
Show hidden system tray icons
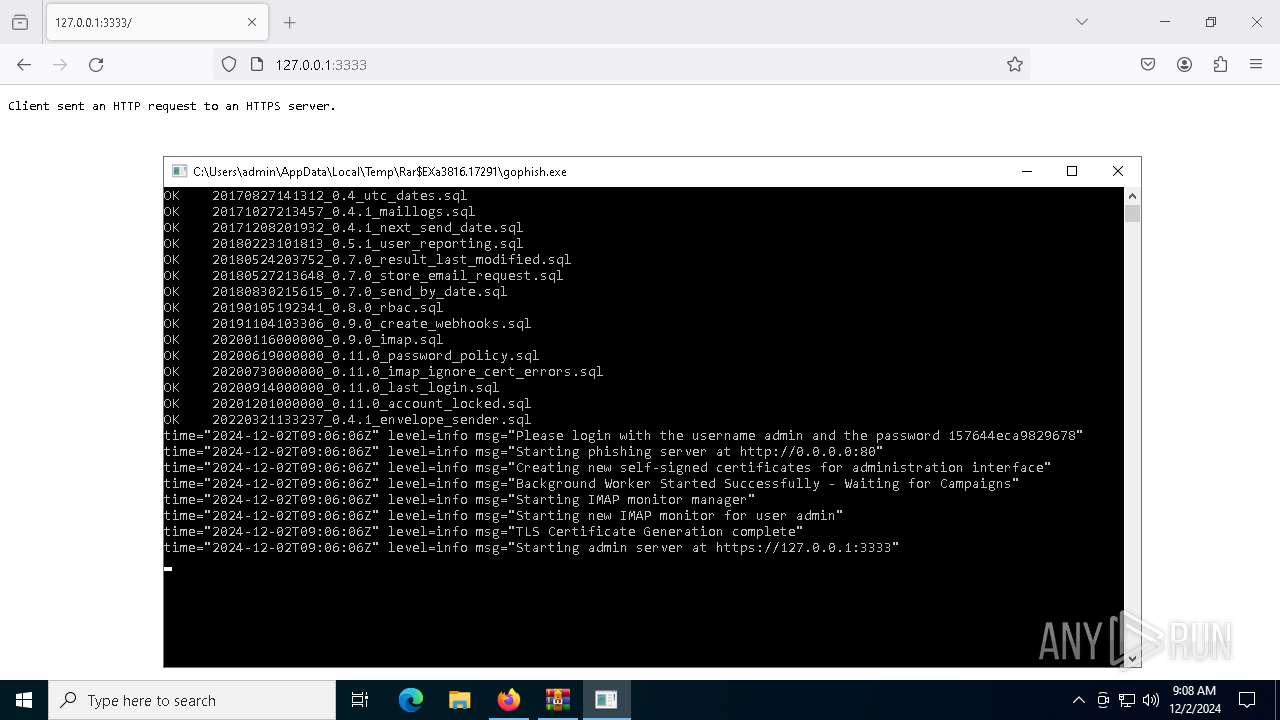click(1078, 700)
